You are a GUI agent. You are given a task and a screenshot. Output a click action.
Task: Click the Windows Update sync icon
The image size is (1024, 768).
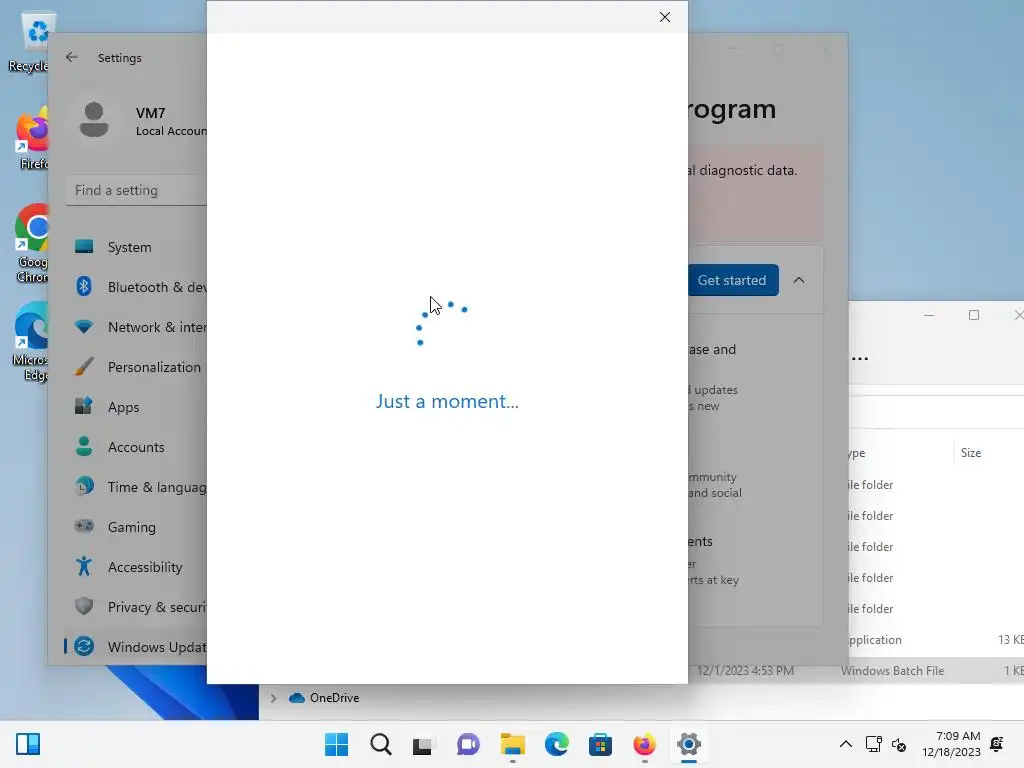[84, 646]
